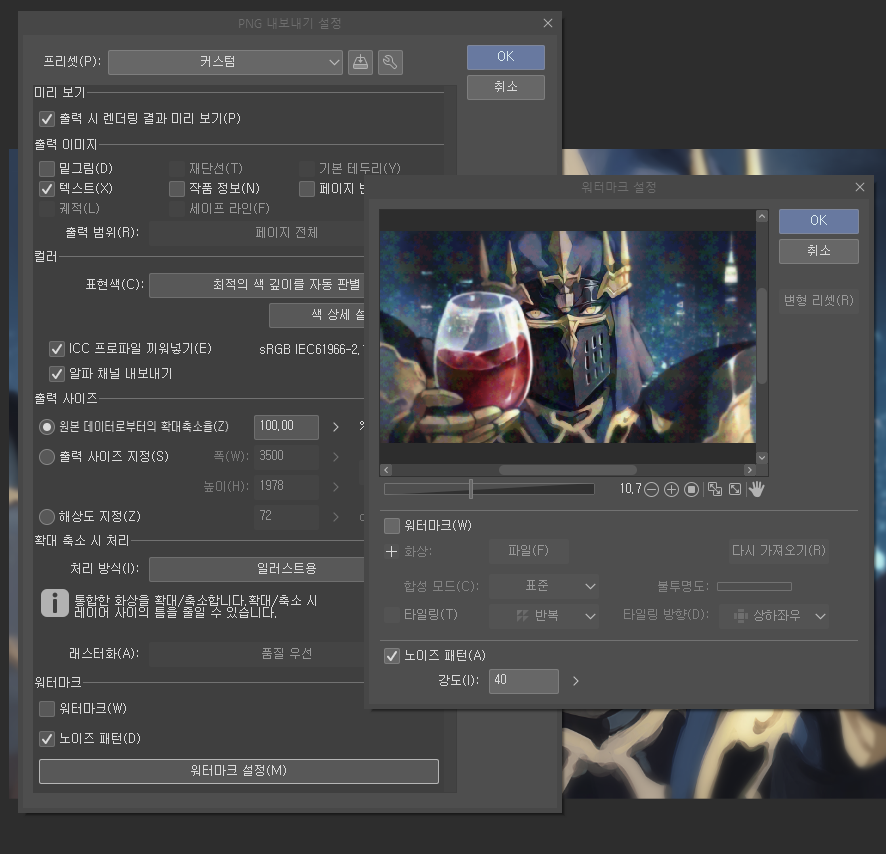The image size is (886, 854).
Task: Close the PNG 내보내기 설정 dialog
Action: (x=548, y=23)
